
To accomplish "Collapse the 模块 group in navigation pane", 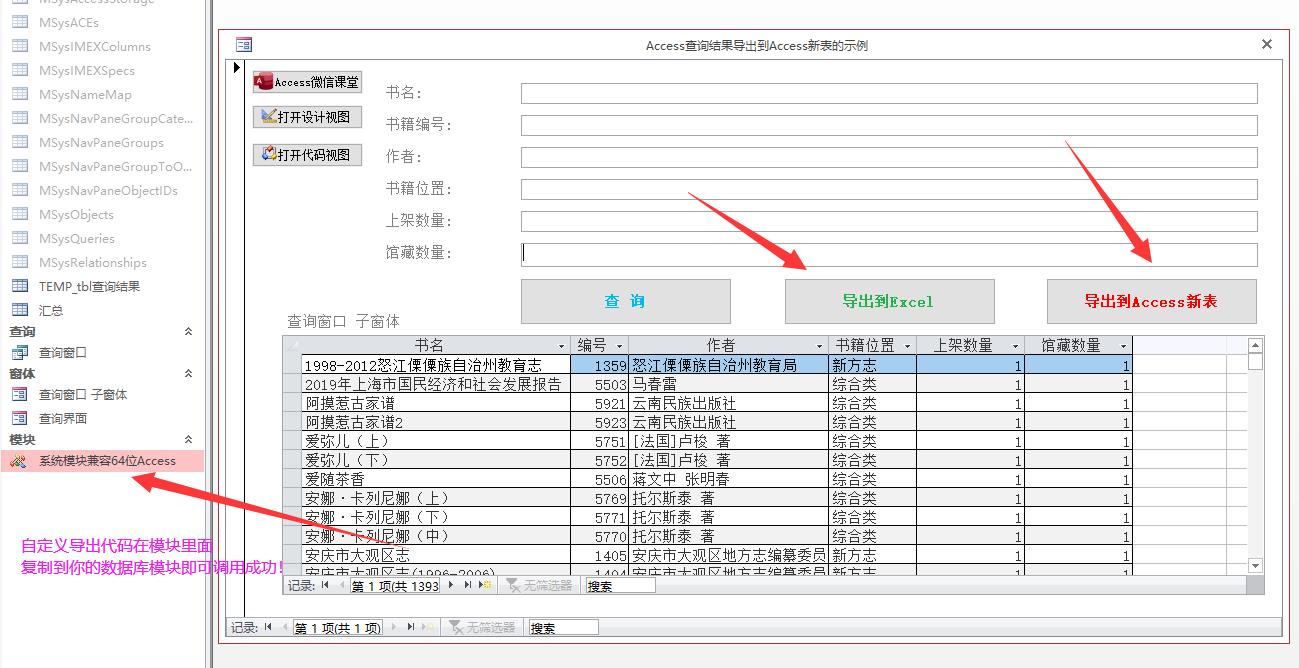I will coord(188,440).
